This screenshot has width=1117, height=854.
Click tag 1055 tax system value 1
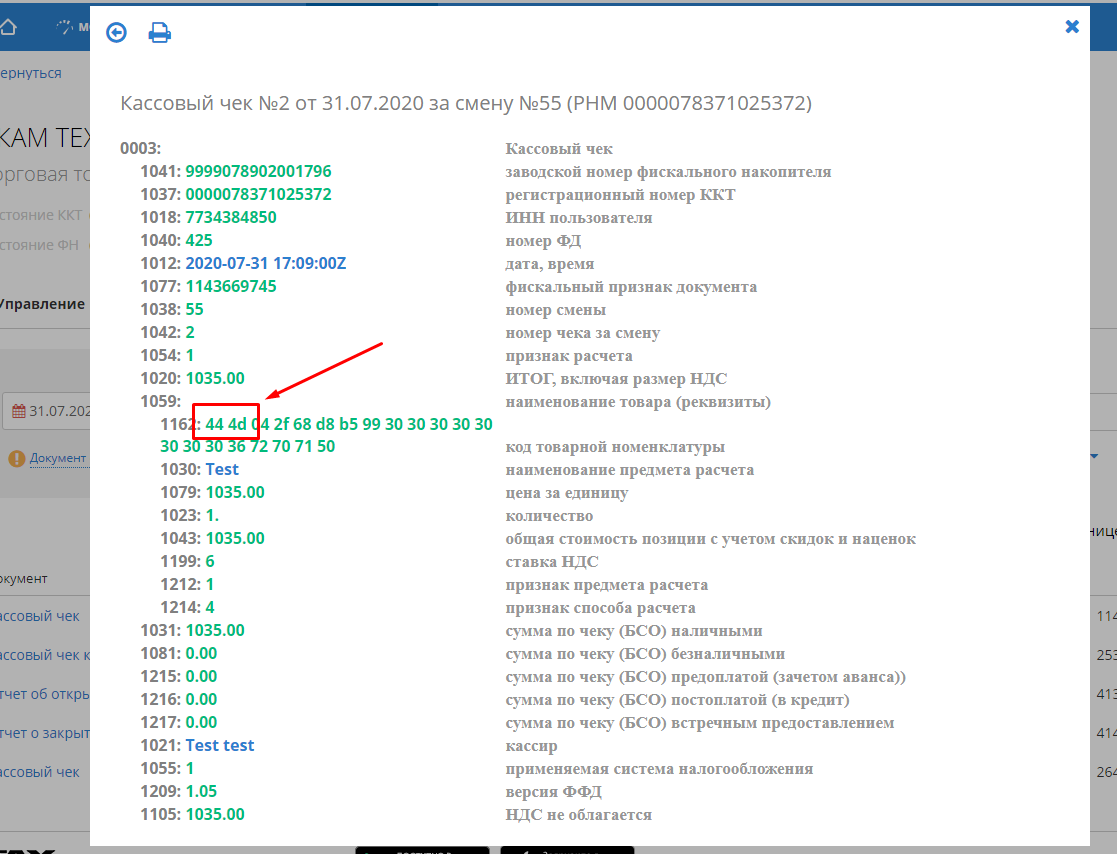point(189,768)
